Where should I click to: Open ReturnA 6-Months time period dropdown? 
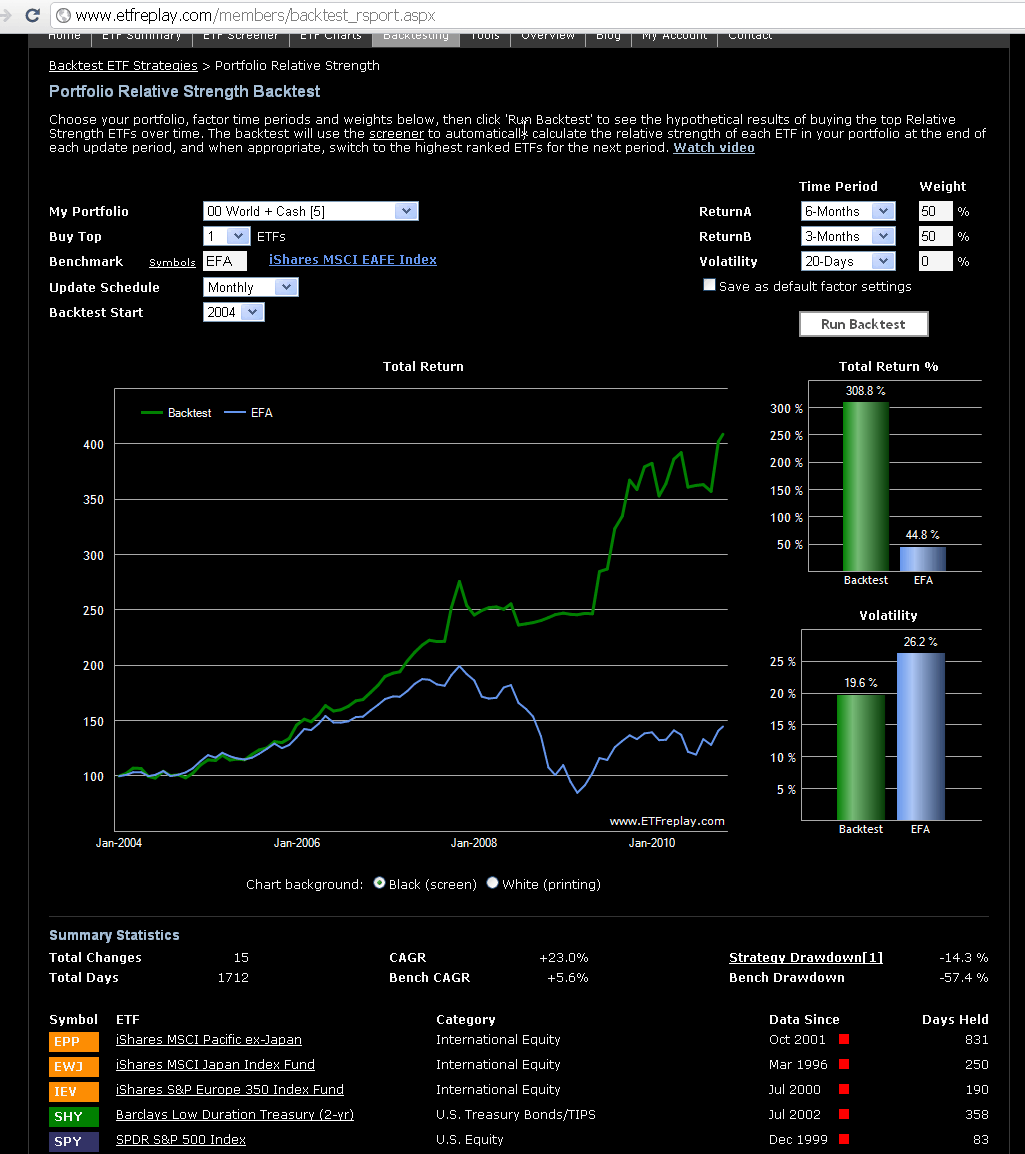[x=848, y=211]
